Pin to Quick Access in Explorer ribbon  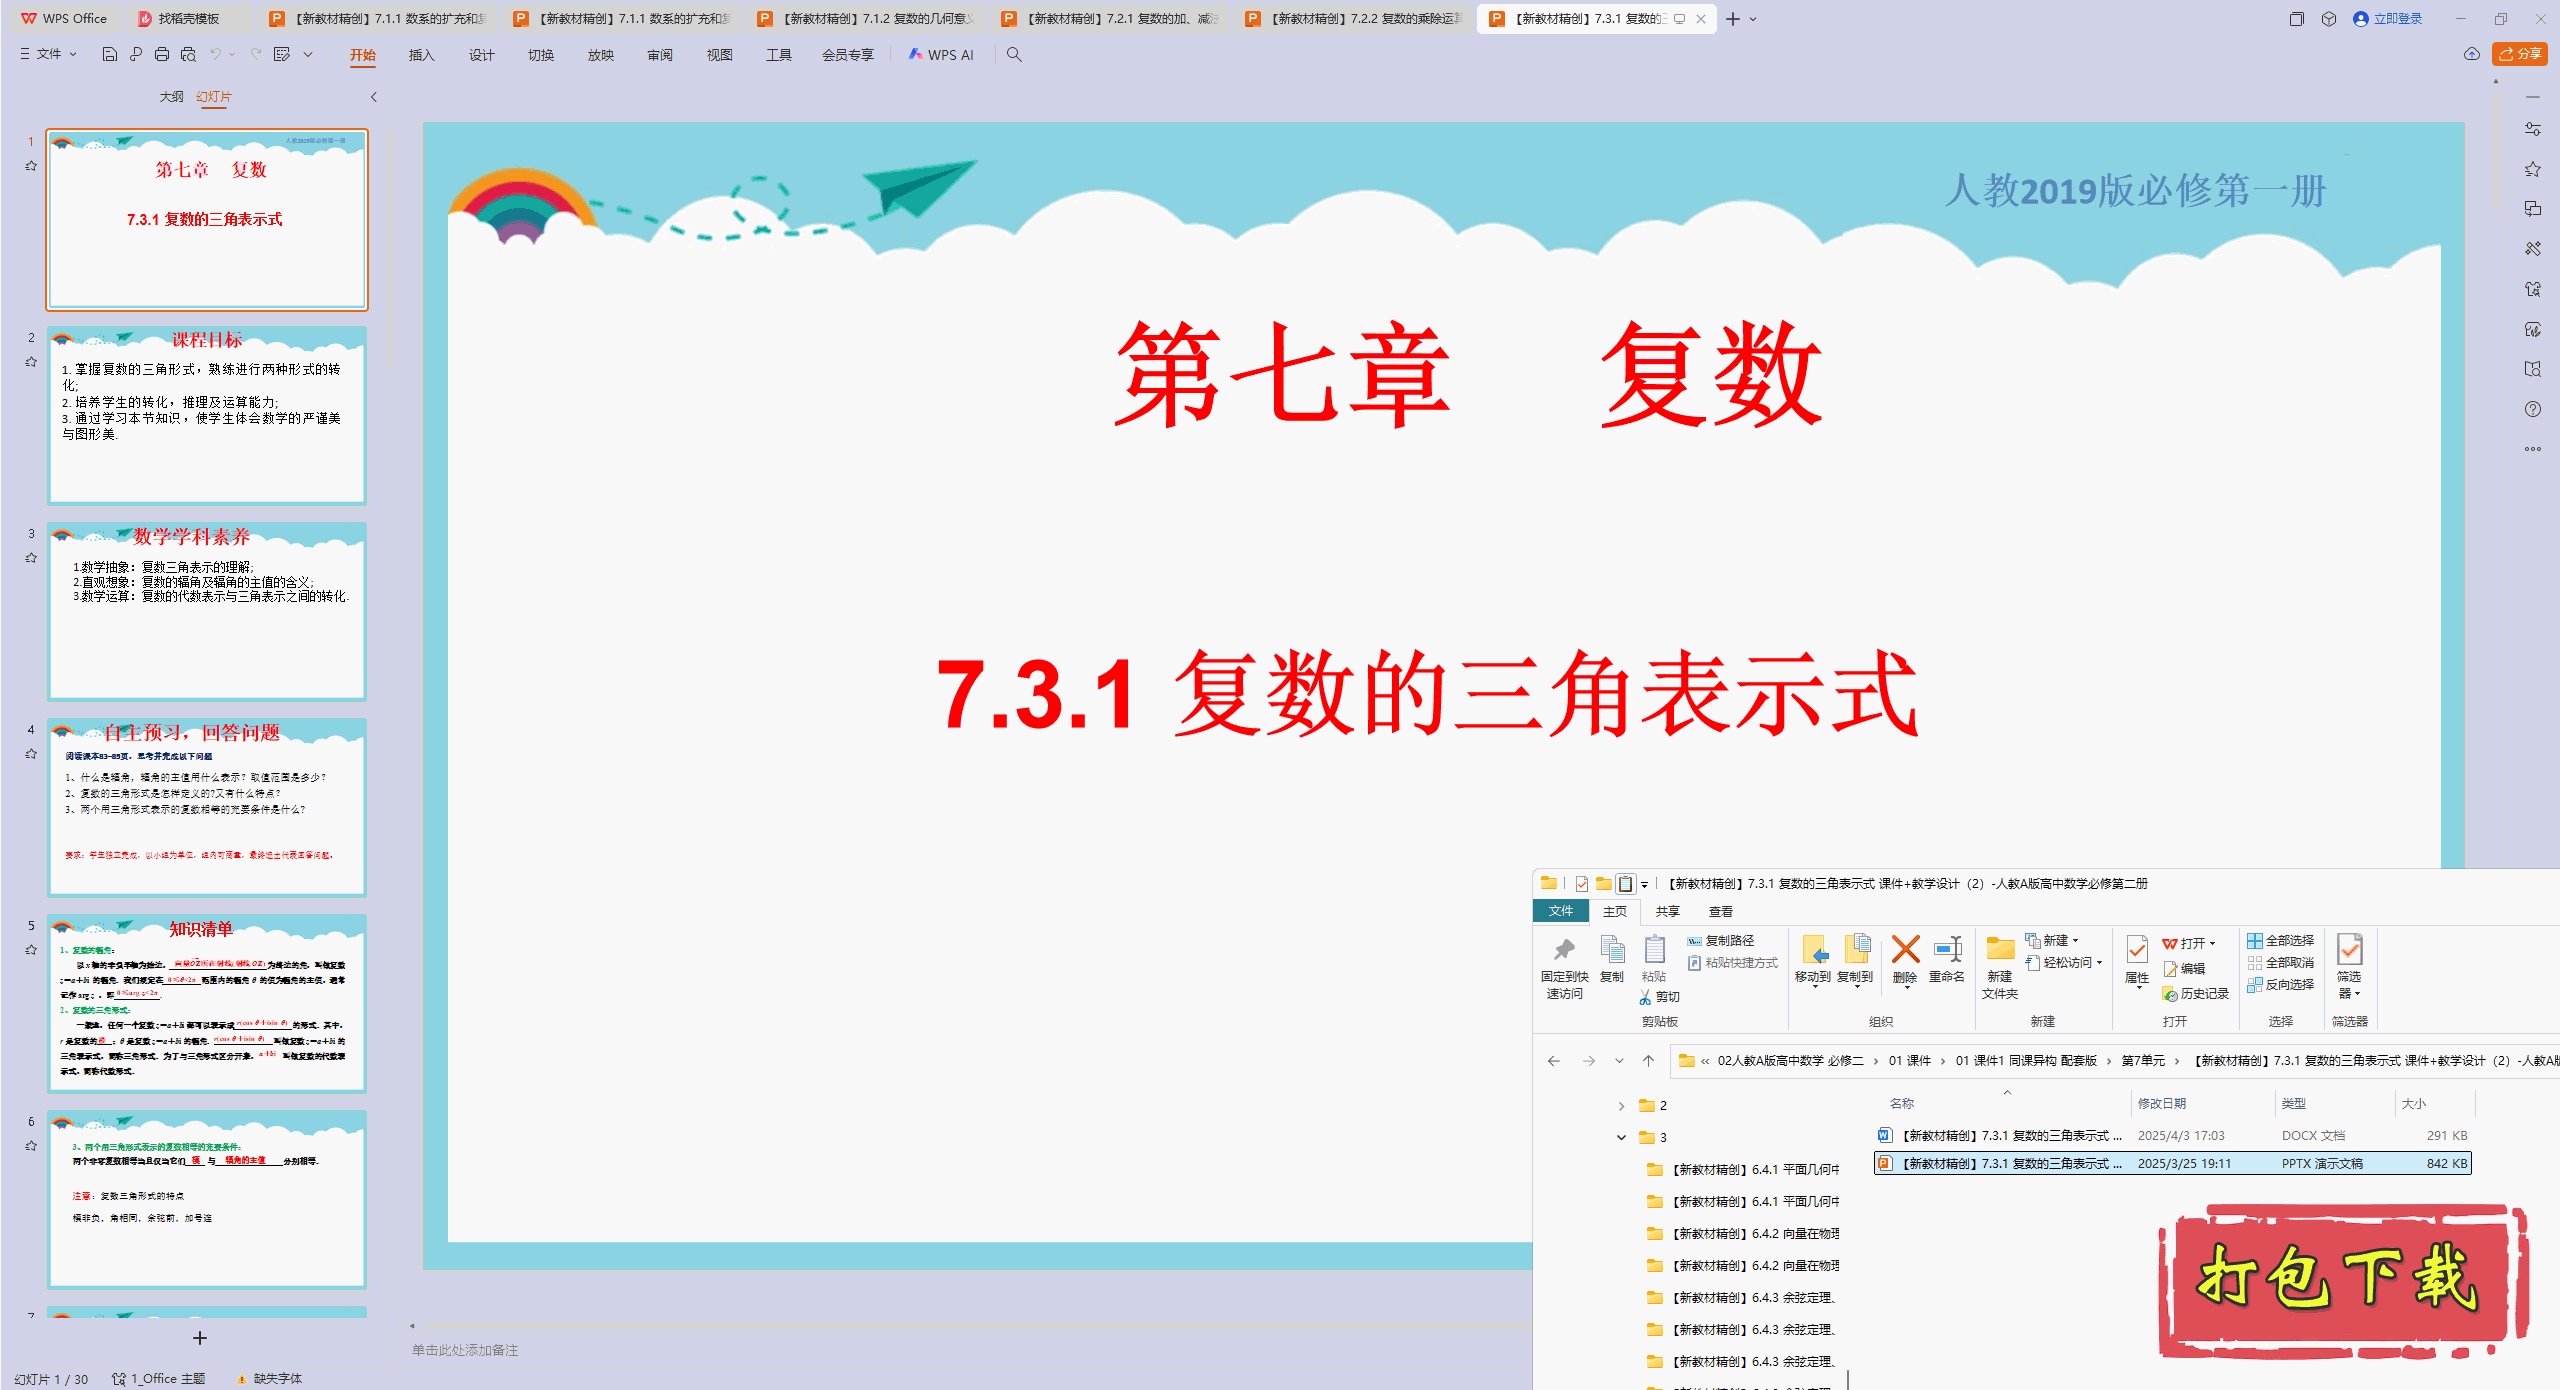click(1564, 963)
